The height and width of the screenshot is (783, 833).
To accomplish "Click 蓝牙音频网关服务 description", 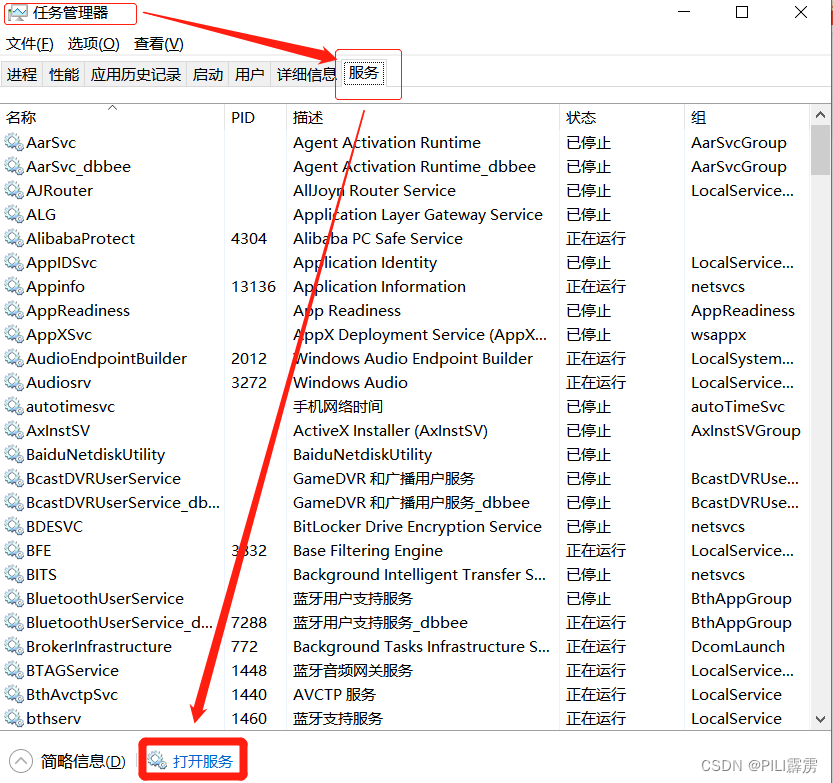I will (x=353, y=670).
